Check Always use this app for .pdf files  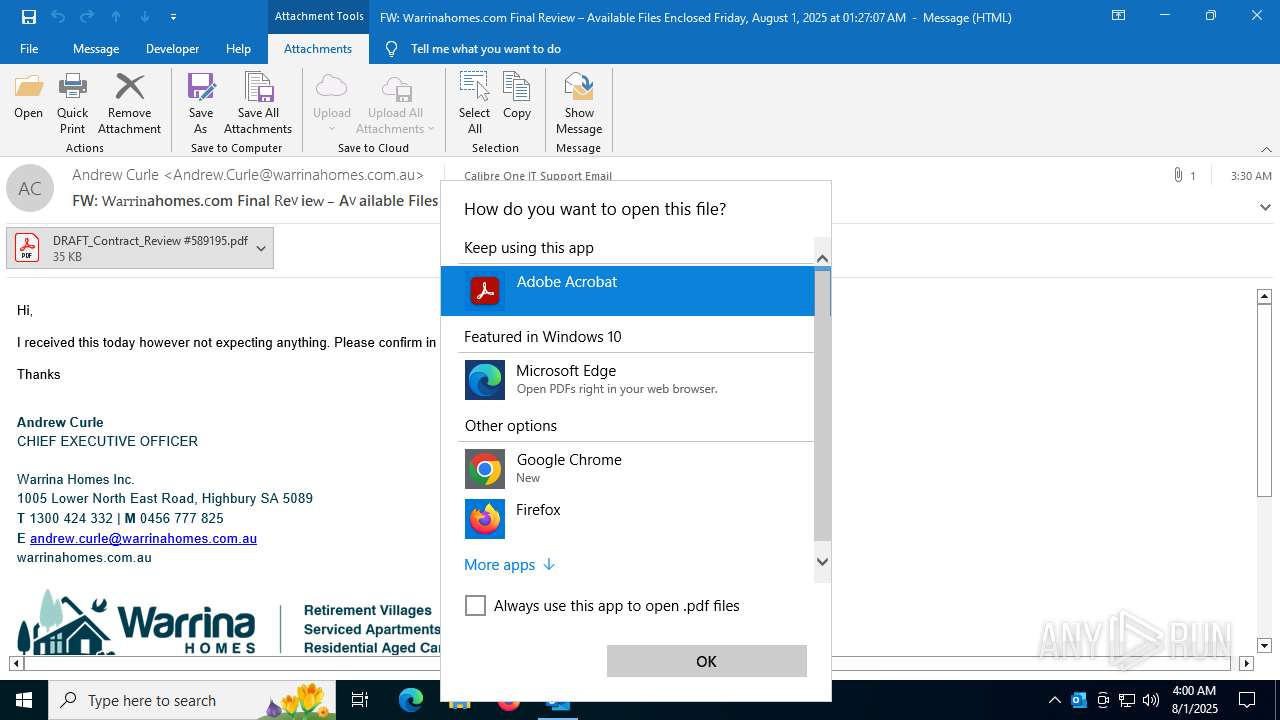click(476, 606)
